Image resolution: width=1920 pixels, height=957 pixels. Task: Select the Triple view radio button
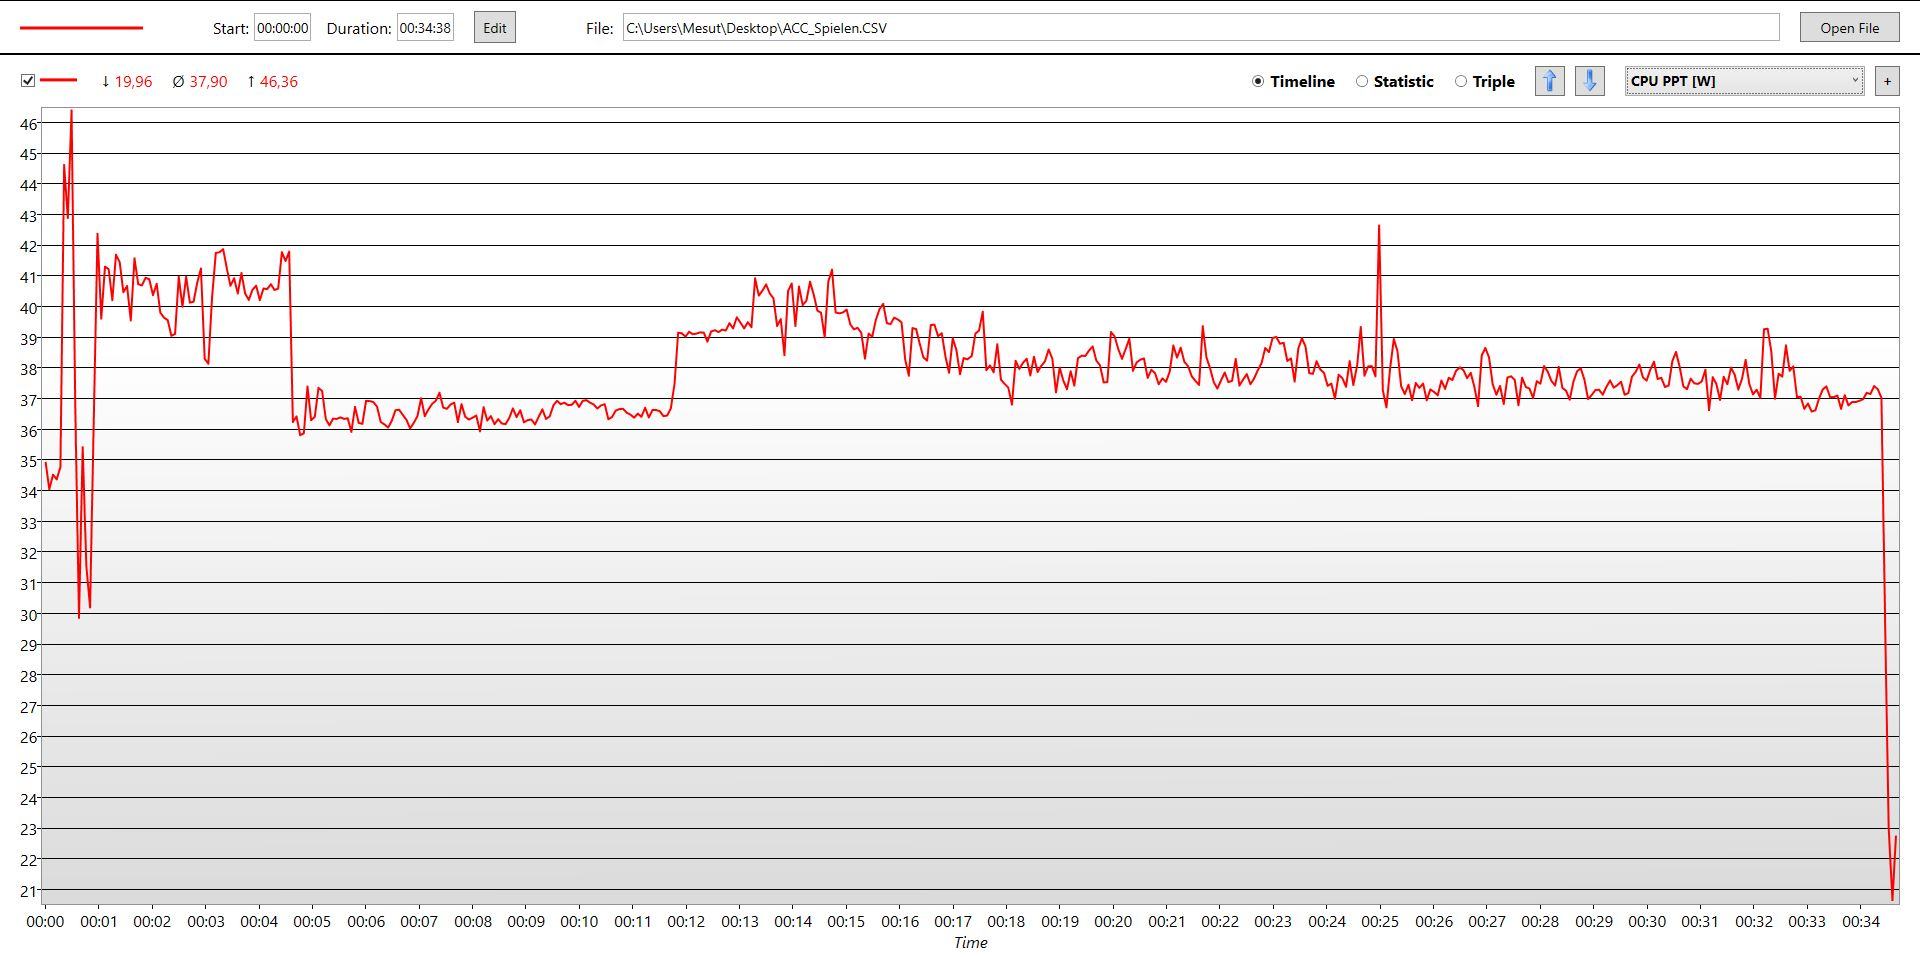tap(1461, 82)
